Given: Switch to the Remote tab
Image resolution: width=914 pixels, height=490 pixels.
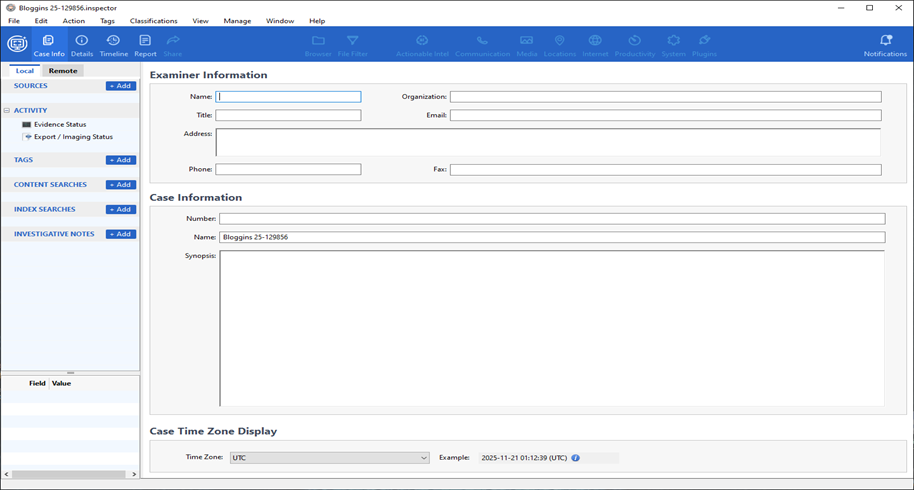Looking at the screenshot, I should point(63,71).
